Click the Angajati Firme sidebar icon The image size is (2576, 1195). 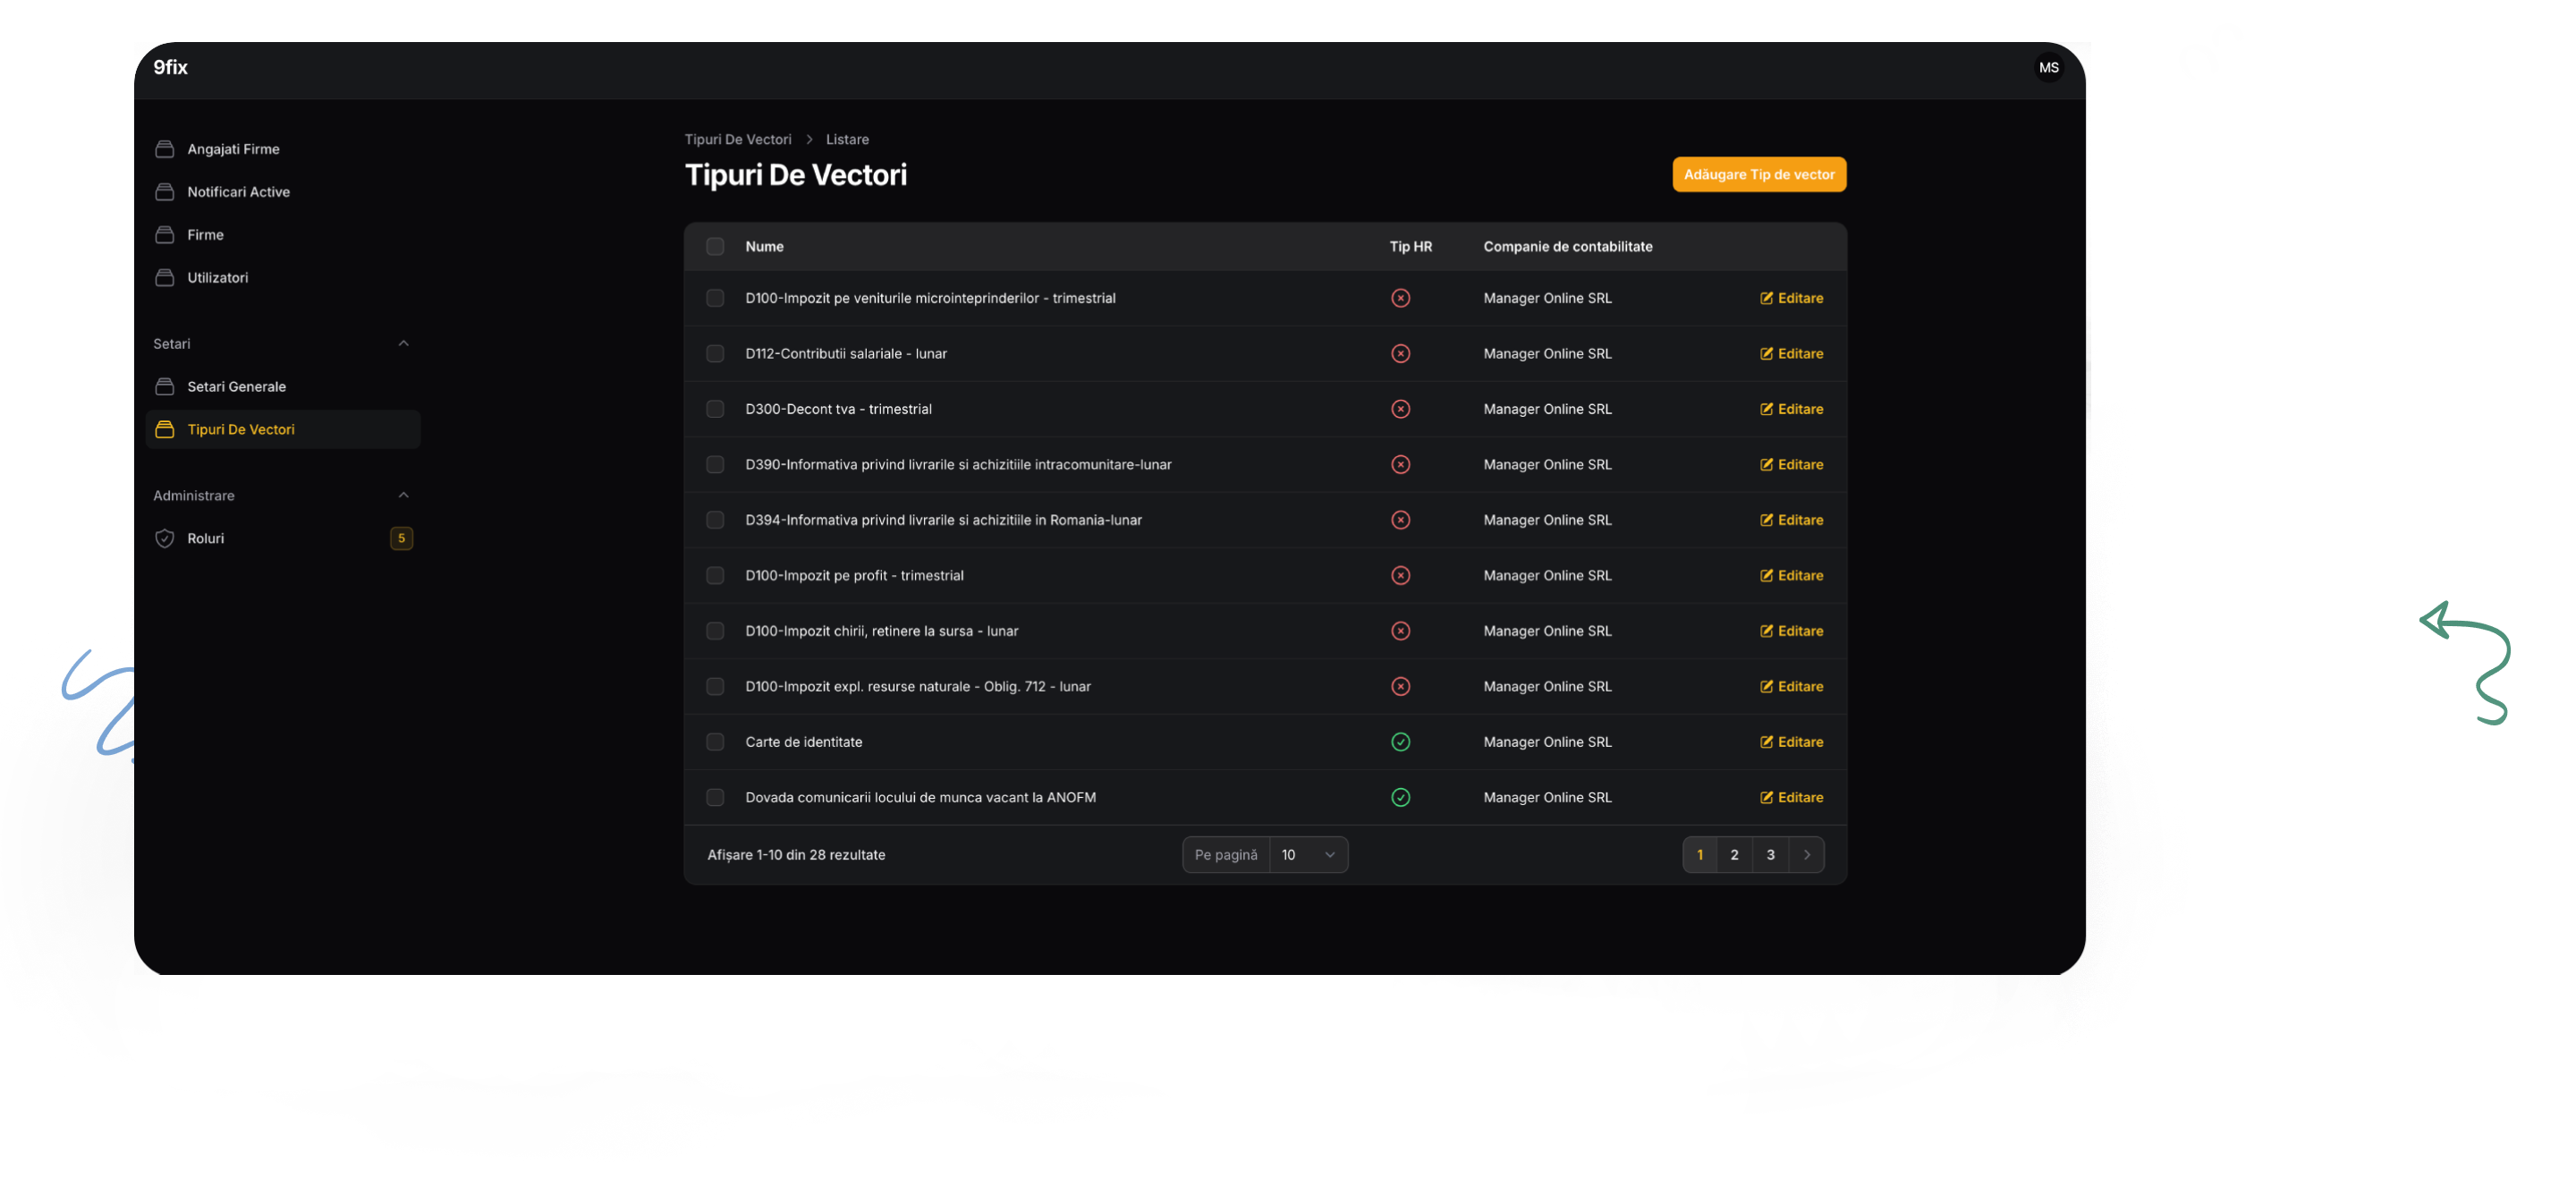(165, 149)
